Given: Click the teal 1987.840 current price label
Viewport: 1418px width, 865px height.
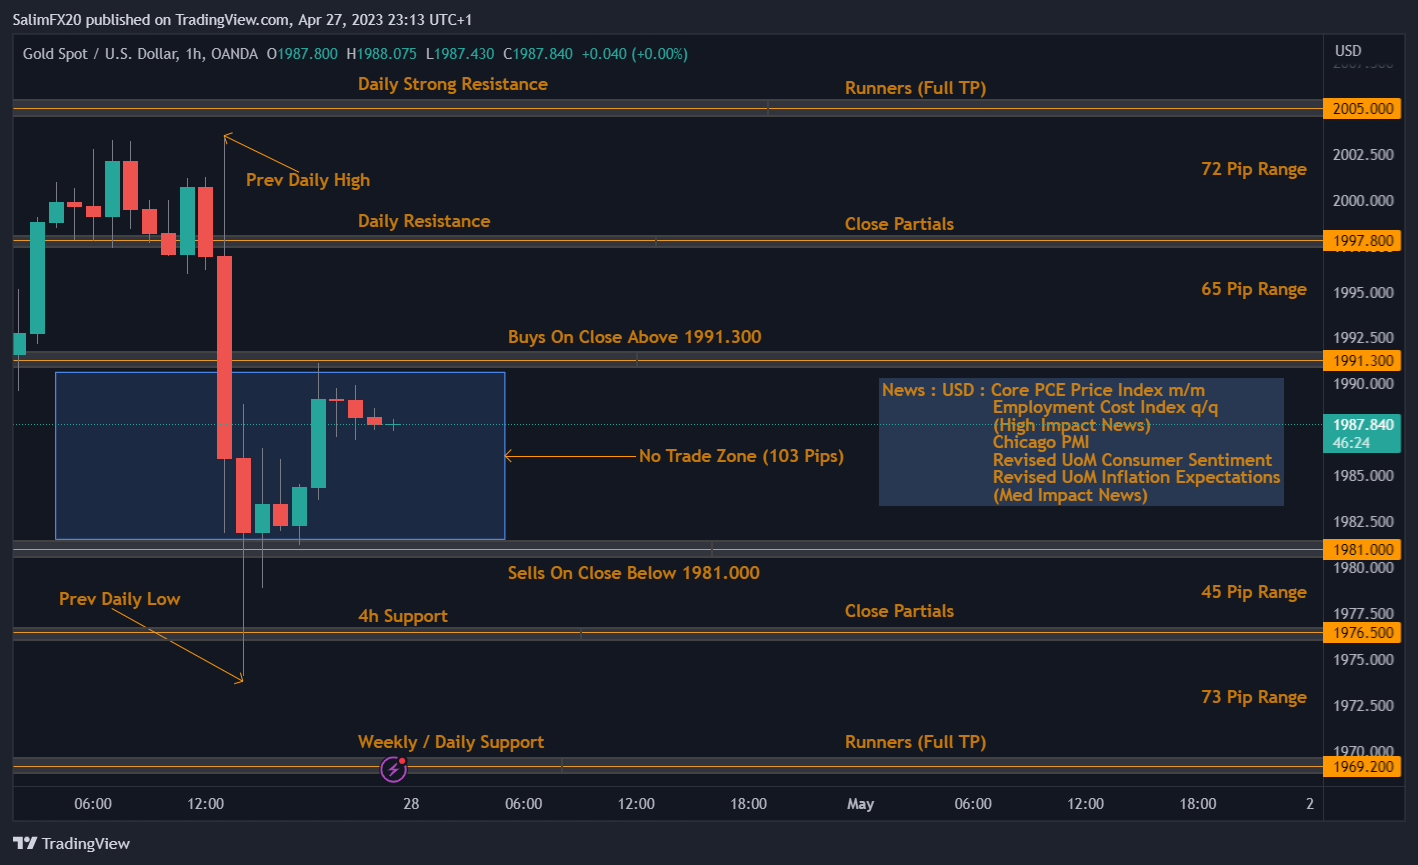Looking at the screenshot, I should coord(1362,423).
